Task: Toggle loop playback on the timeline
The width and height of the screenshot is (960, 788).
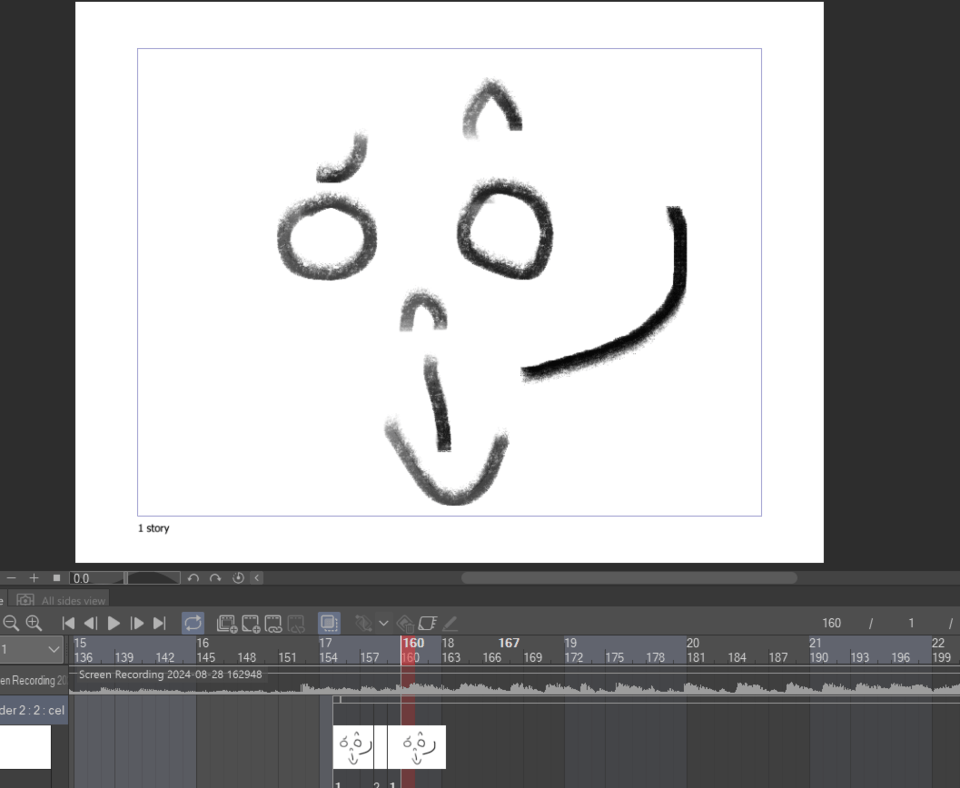Action: tap(193, 622)
